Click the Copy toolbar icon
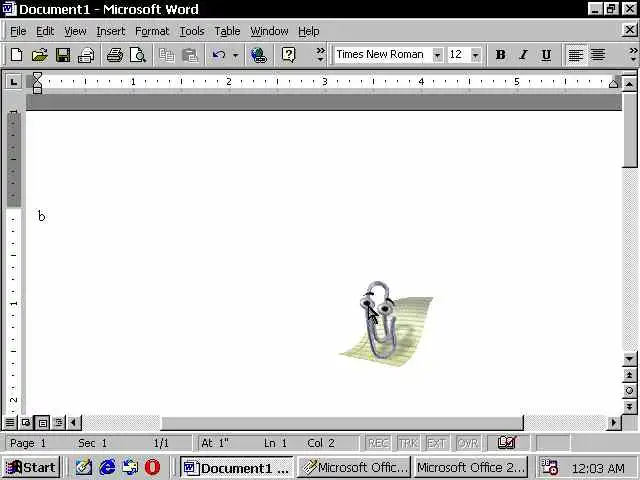The image size is (640, 480). coord(167,55)
